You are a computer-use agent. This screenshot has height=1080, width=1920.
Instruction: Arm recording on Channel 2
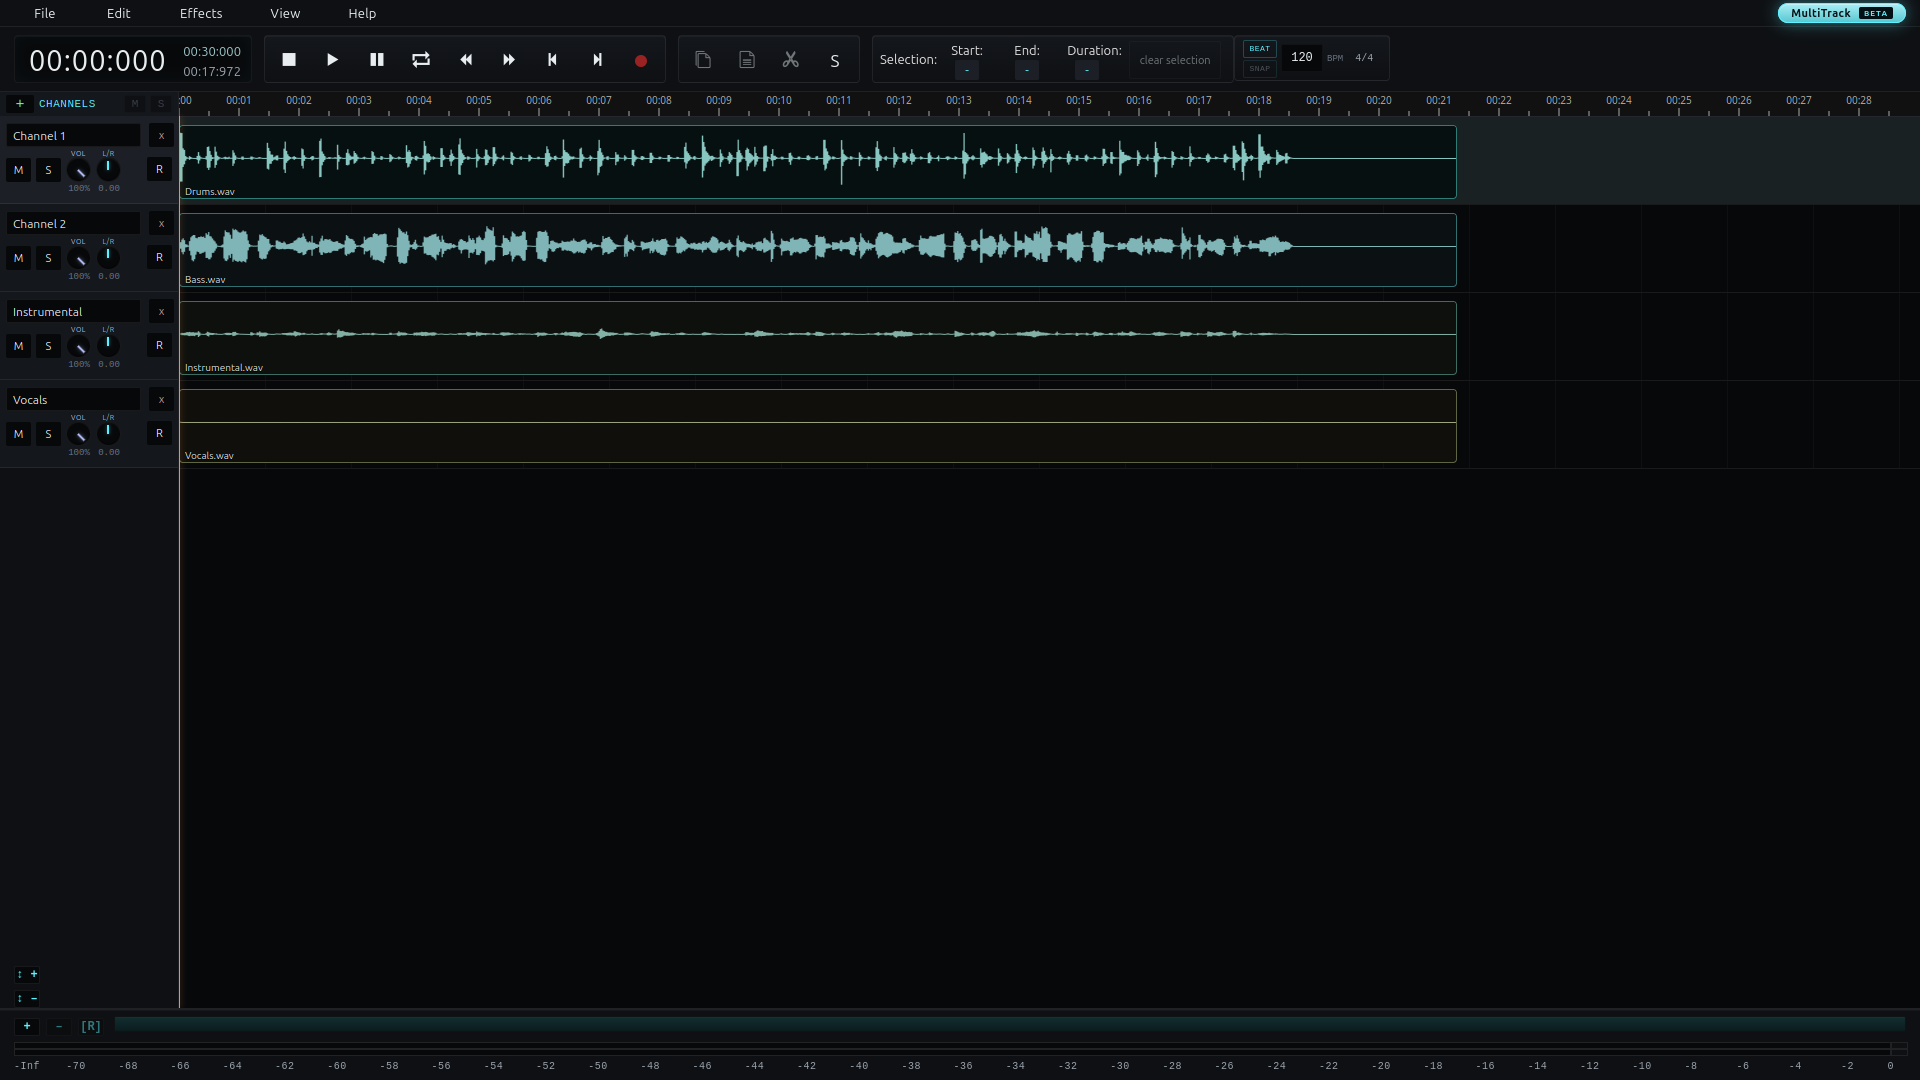(x=159, y=258)
